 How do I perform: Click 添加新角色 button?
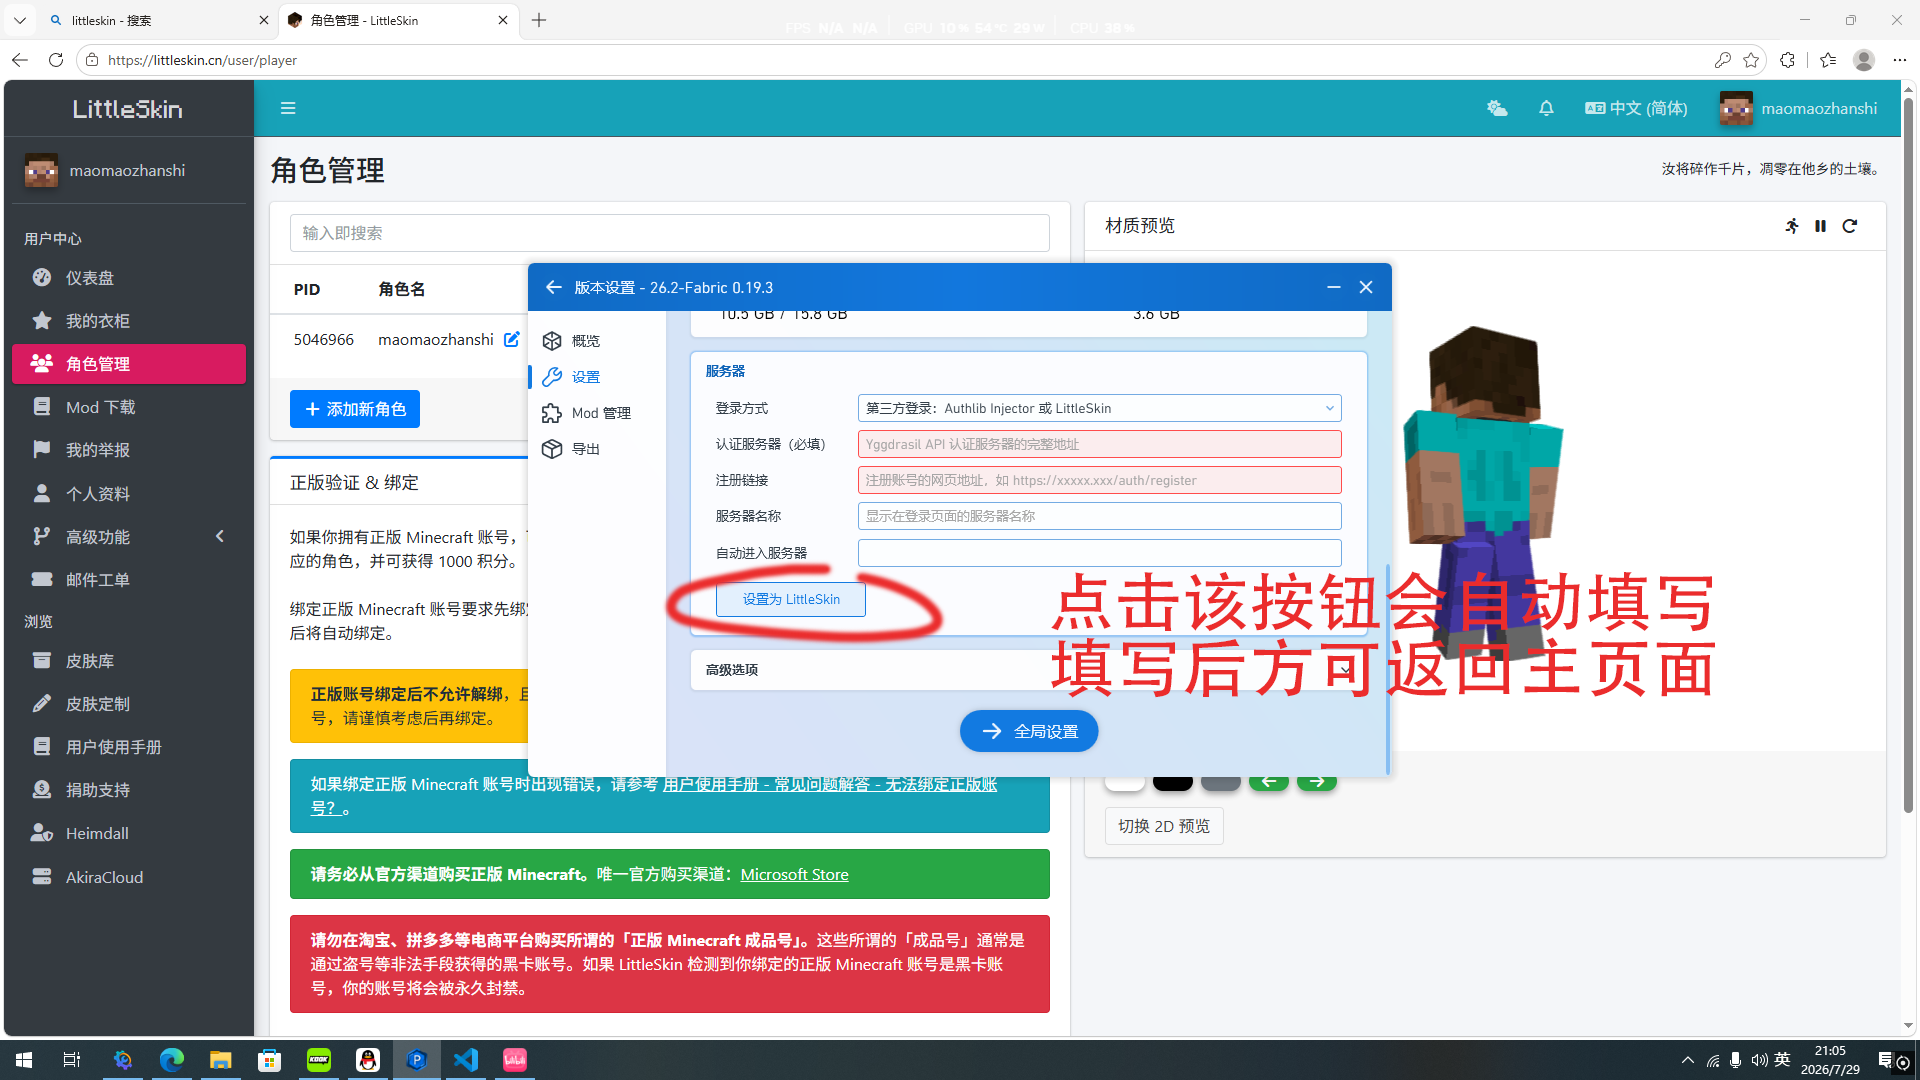(355, 409)
